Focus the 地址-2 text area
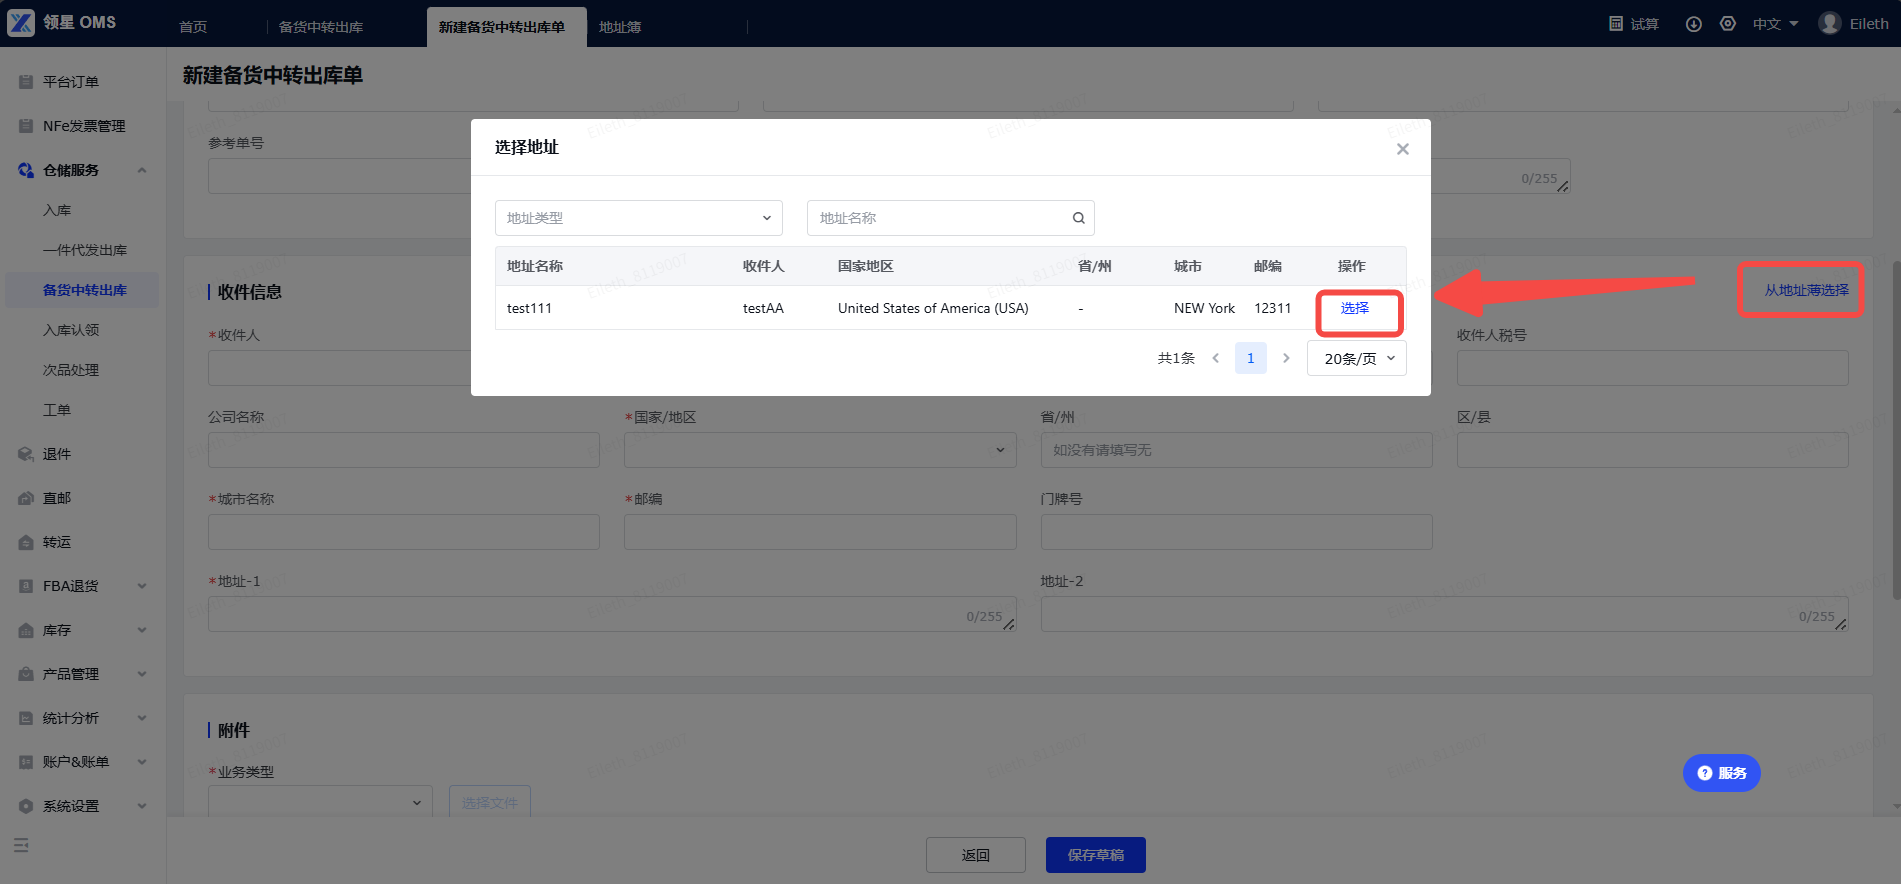 click(x=1445, y=614)
